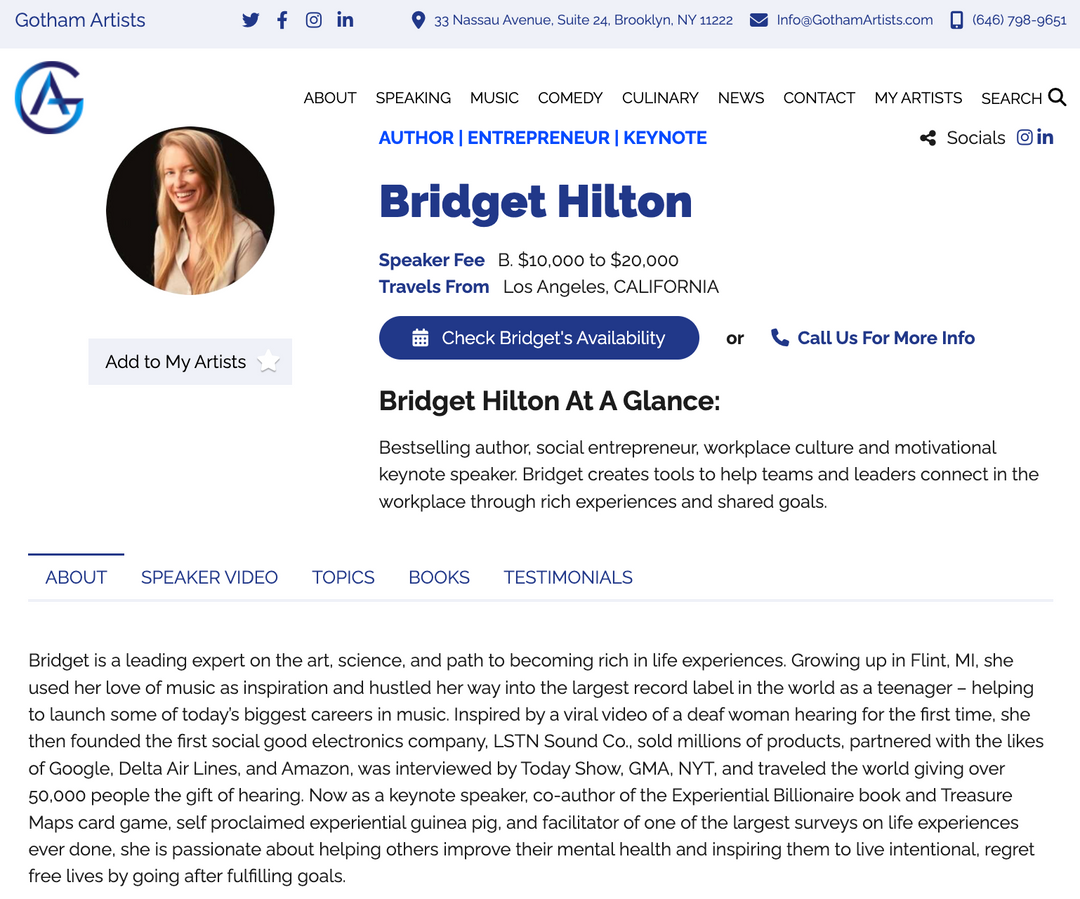Click Check Bridget's Availability button
Image resolution: width=1080 pixels, height=899 pixels.
(538, 338)
